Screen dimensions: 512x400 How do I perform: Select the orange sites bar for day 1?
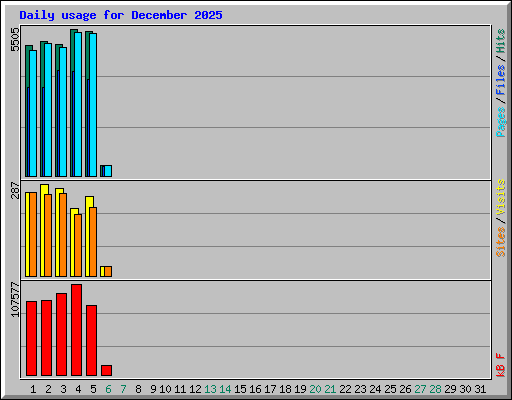[x=33, y=234]
